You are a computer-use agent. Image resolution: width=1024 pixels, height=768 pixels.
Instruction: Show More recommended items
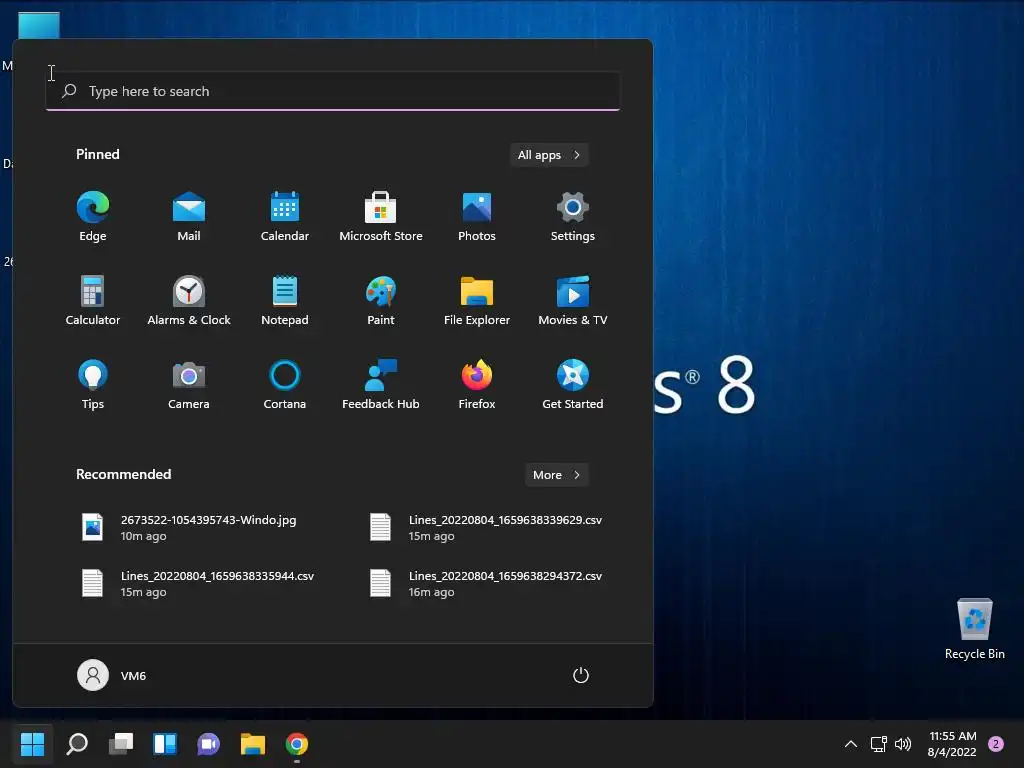pos(556,475)
